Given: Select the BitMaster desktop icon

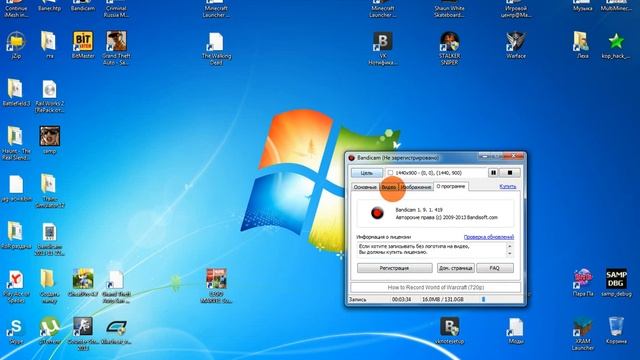Looking at the screenshot, I should point(83,45).
